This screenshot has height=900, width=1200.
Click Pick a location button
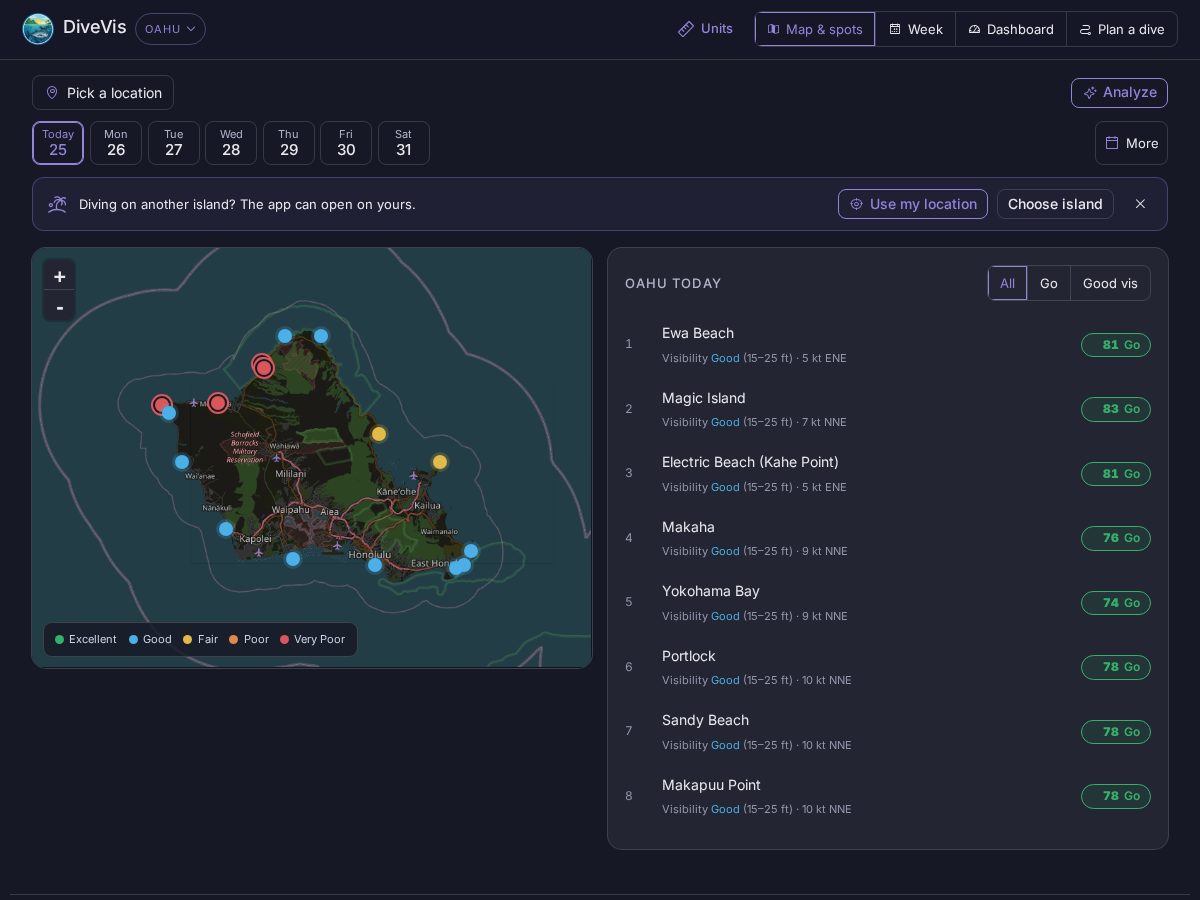tap(103, 93)
